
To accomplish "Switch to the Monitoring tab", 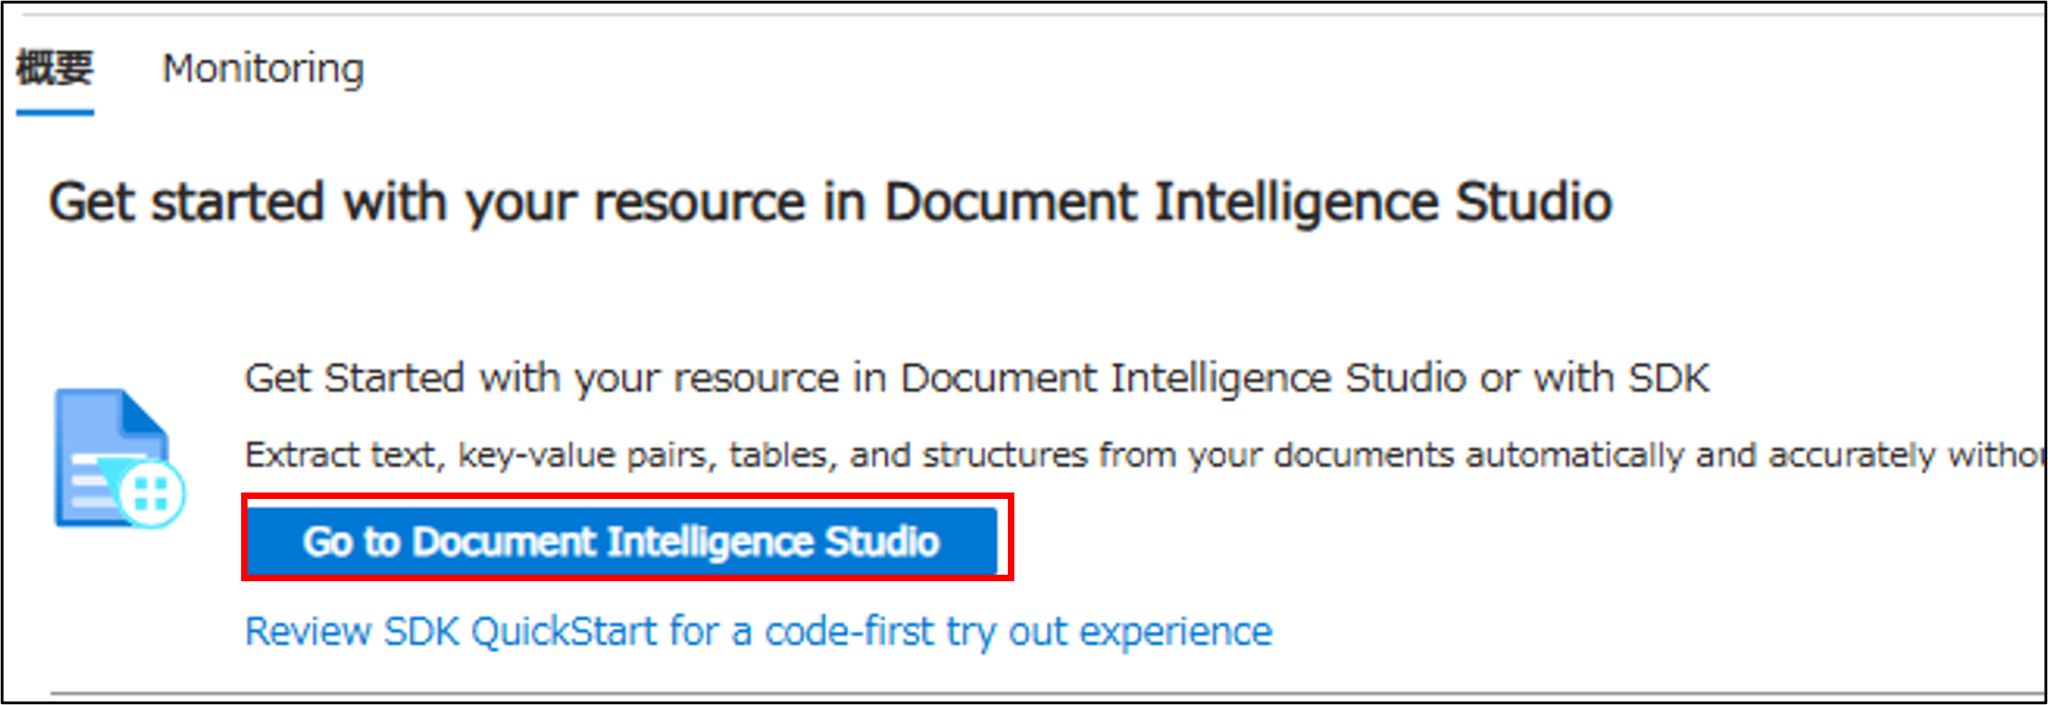I will (263, 68).
